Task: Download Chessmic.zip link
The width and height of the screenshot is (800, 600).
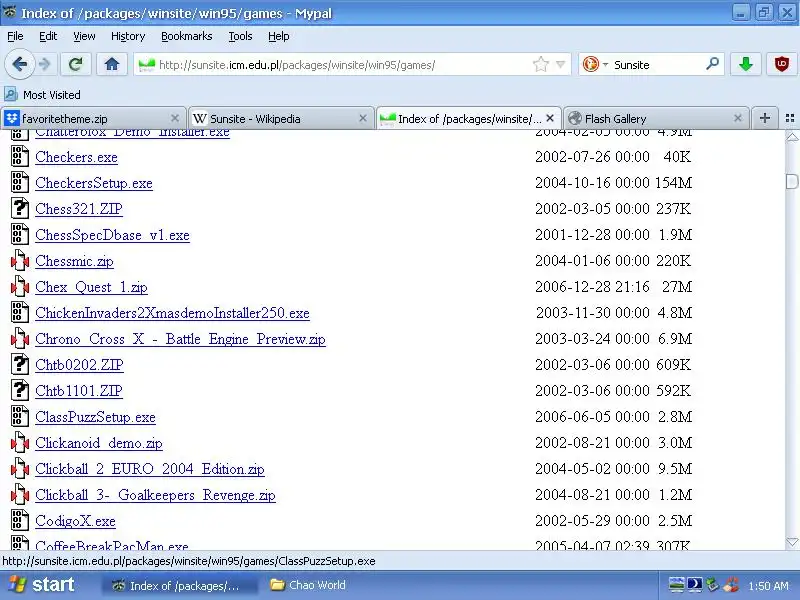Action: [x=74, y=261]
